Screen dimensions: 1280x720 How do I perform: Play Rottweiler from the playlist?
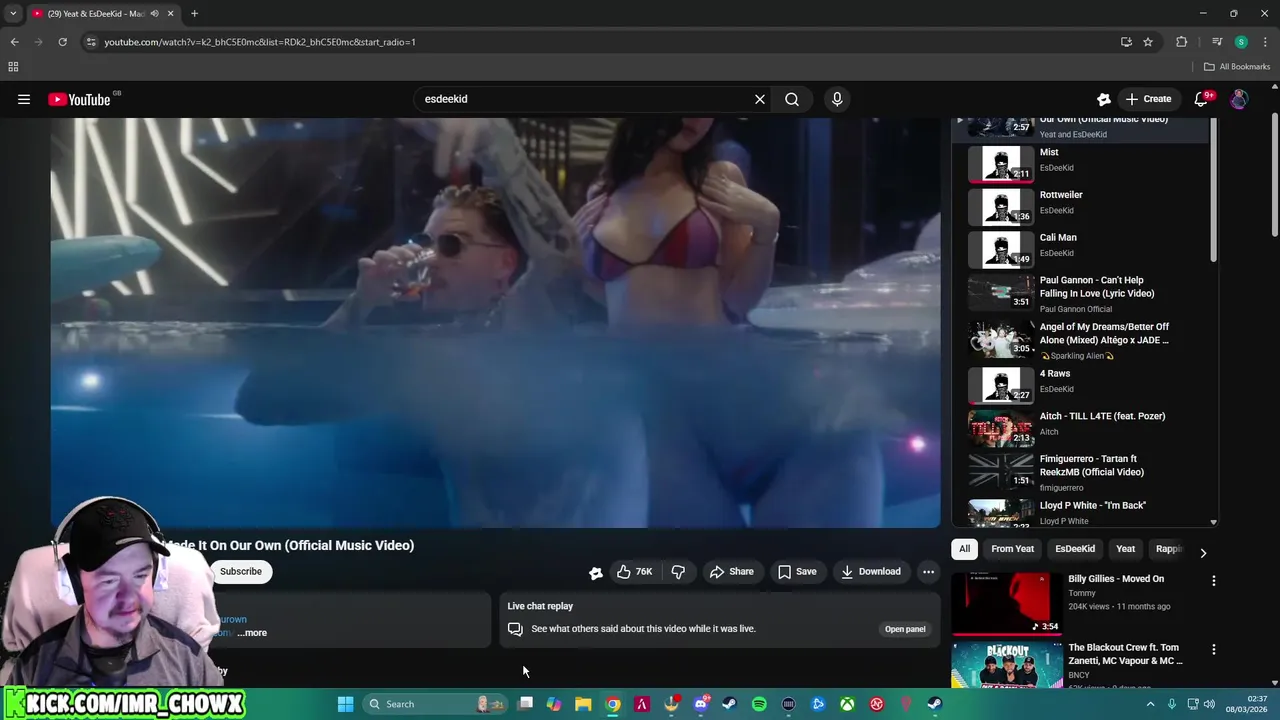click(1080, 205)
